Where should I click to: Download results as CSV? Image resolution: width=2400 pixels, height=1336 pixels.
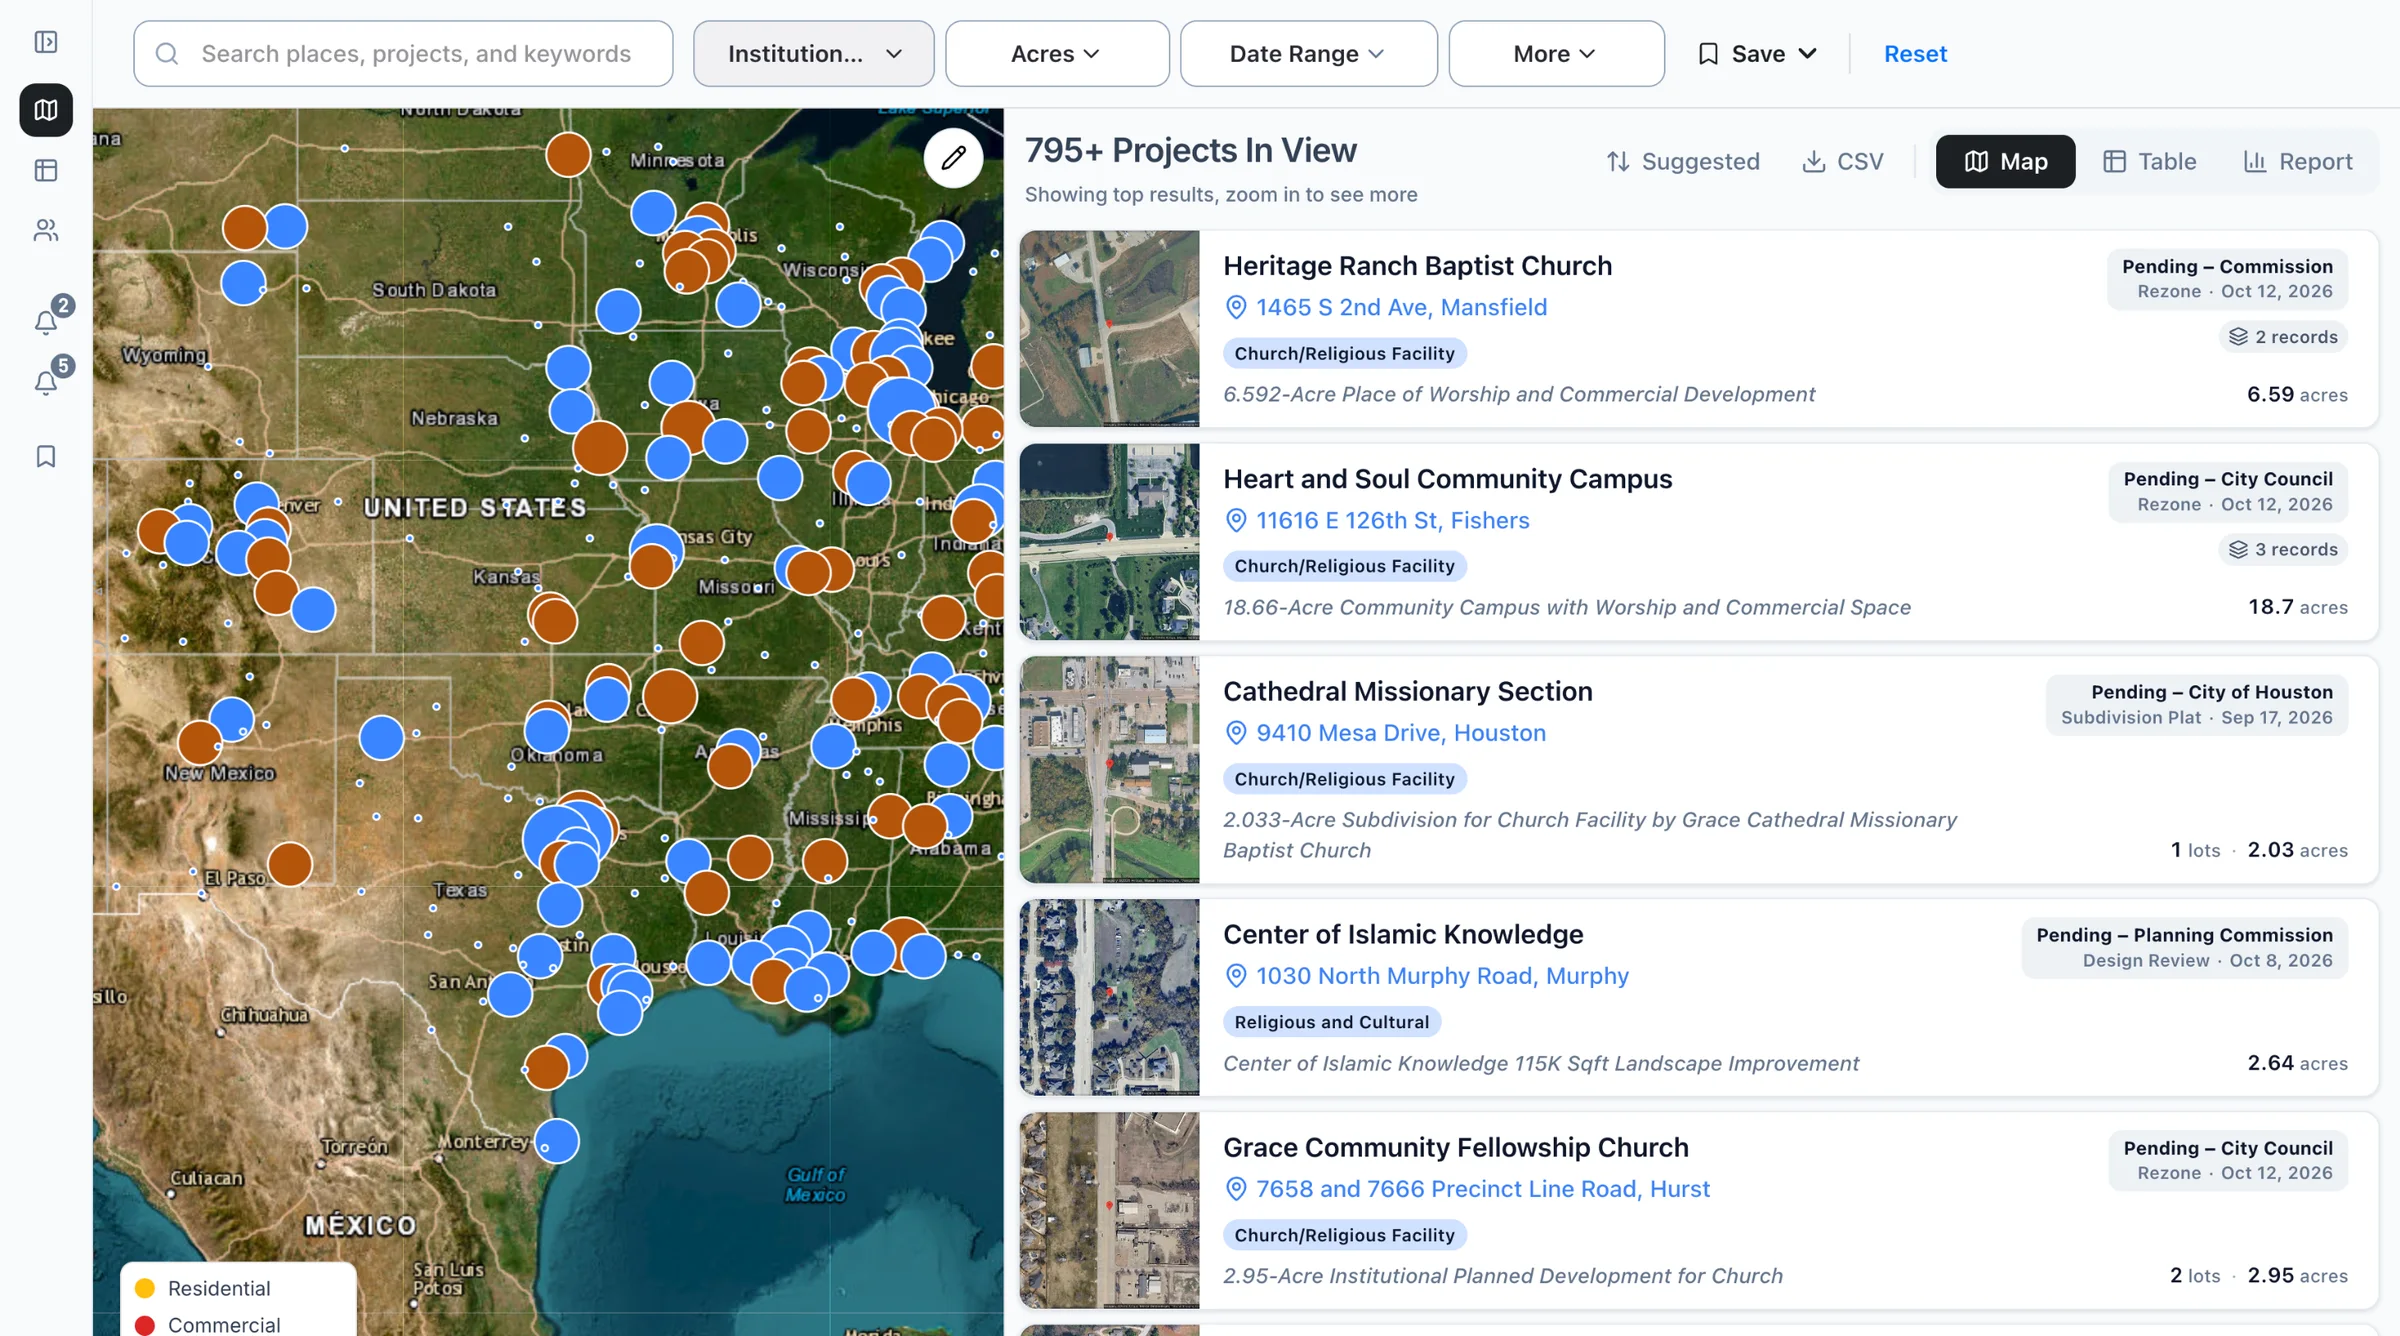click(1842, 162)
